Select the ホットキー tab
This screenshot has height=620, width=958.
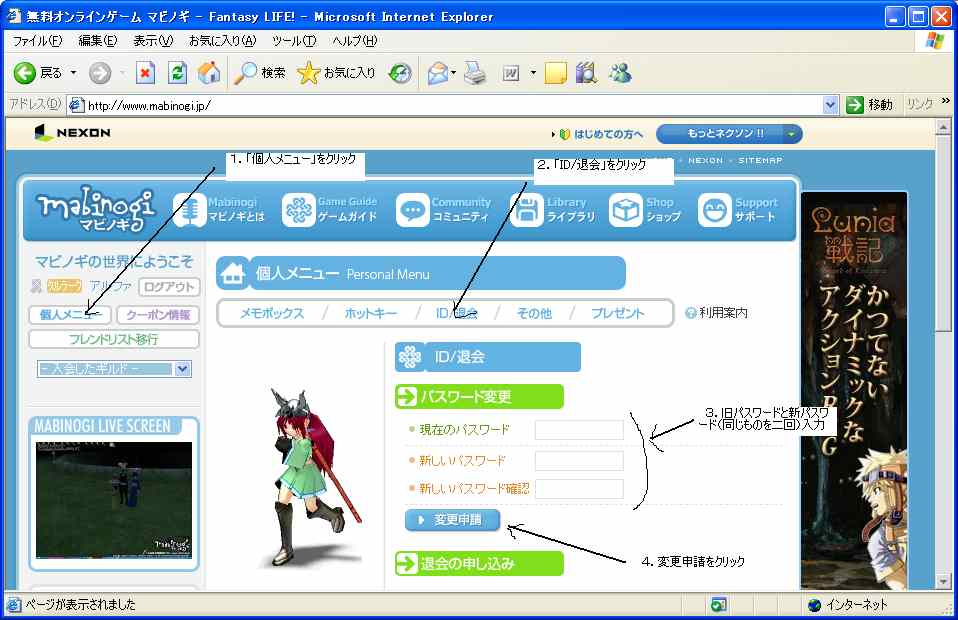370,313
